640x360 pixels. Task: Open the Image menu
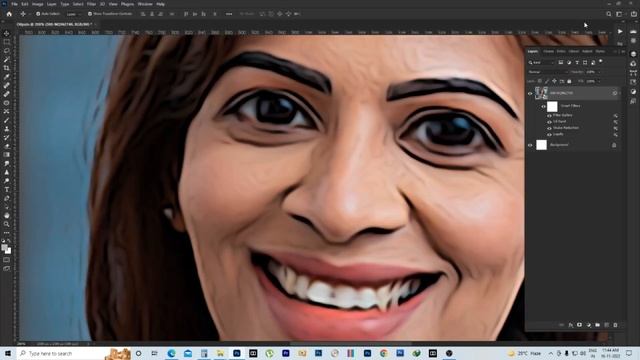38,4
